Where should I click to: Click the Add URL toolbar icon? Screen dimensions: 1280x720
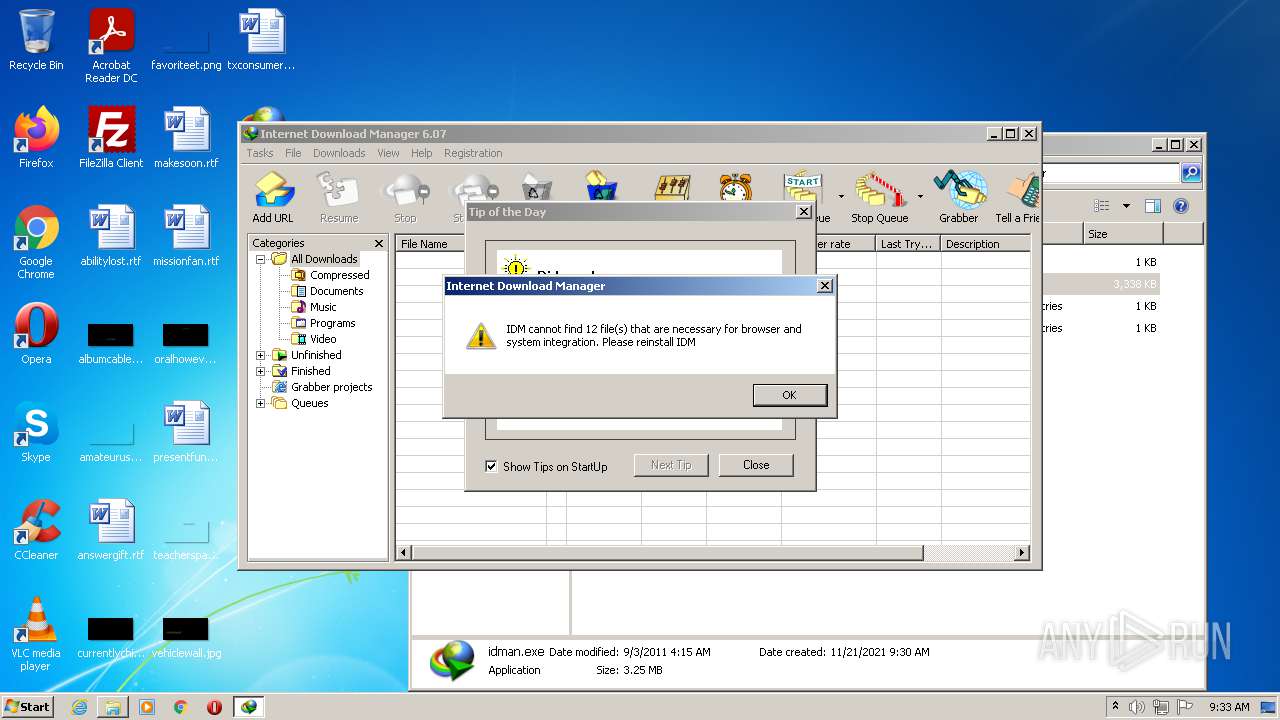point(273,197)
